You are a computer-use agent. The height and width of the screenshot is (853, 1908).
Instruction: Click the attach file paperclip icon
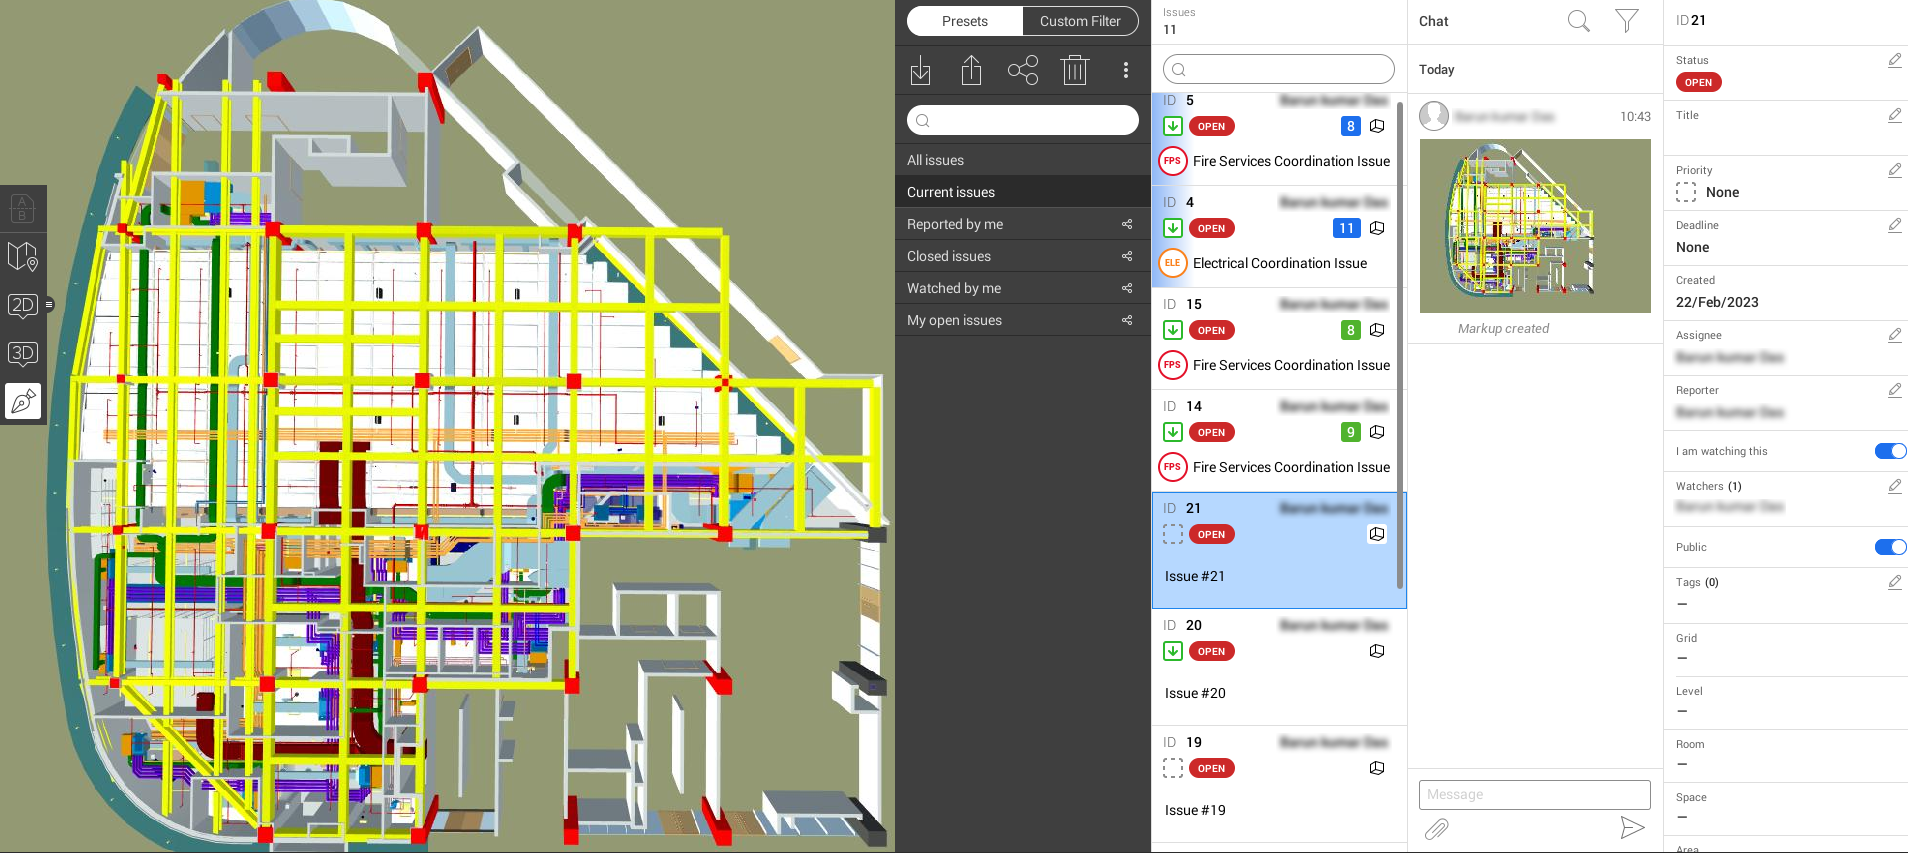coord(1436,828)
